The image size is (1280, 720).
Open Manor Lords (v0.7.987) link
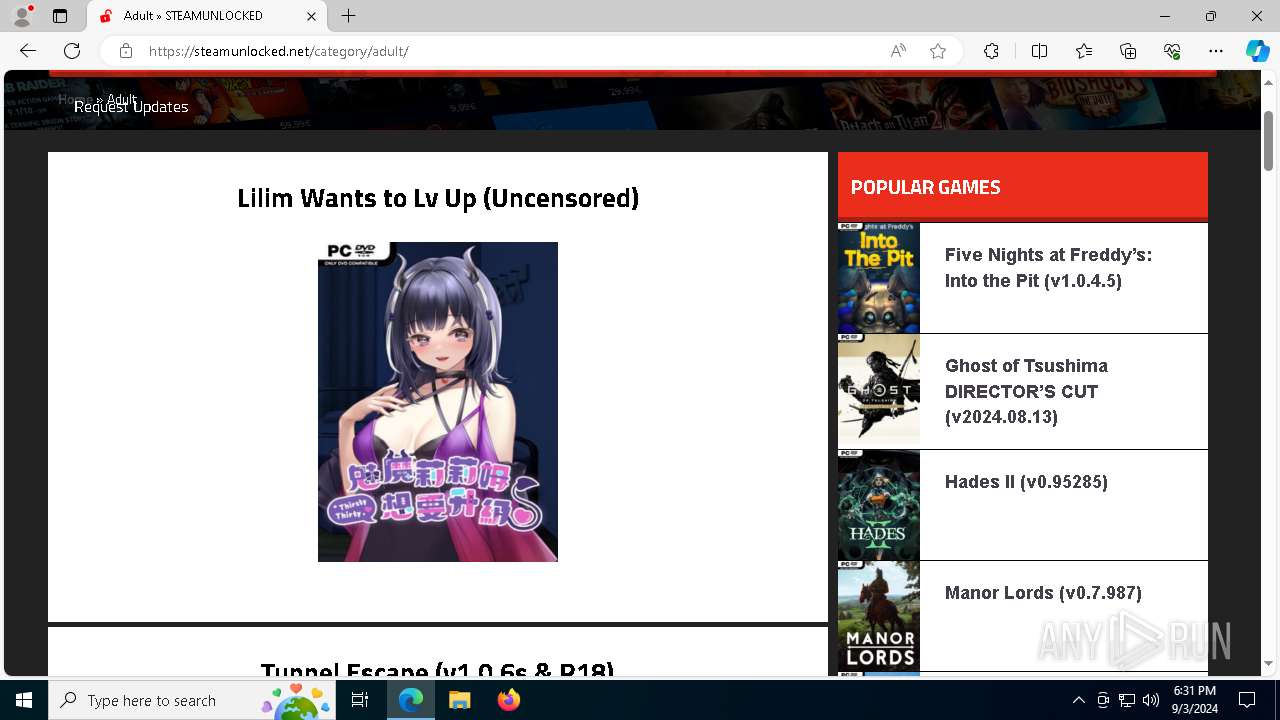[x=1043, y=593]
